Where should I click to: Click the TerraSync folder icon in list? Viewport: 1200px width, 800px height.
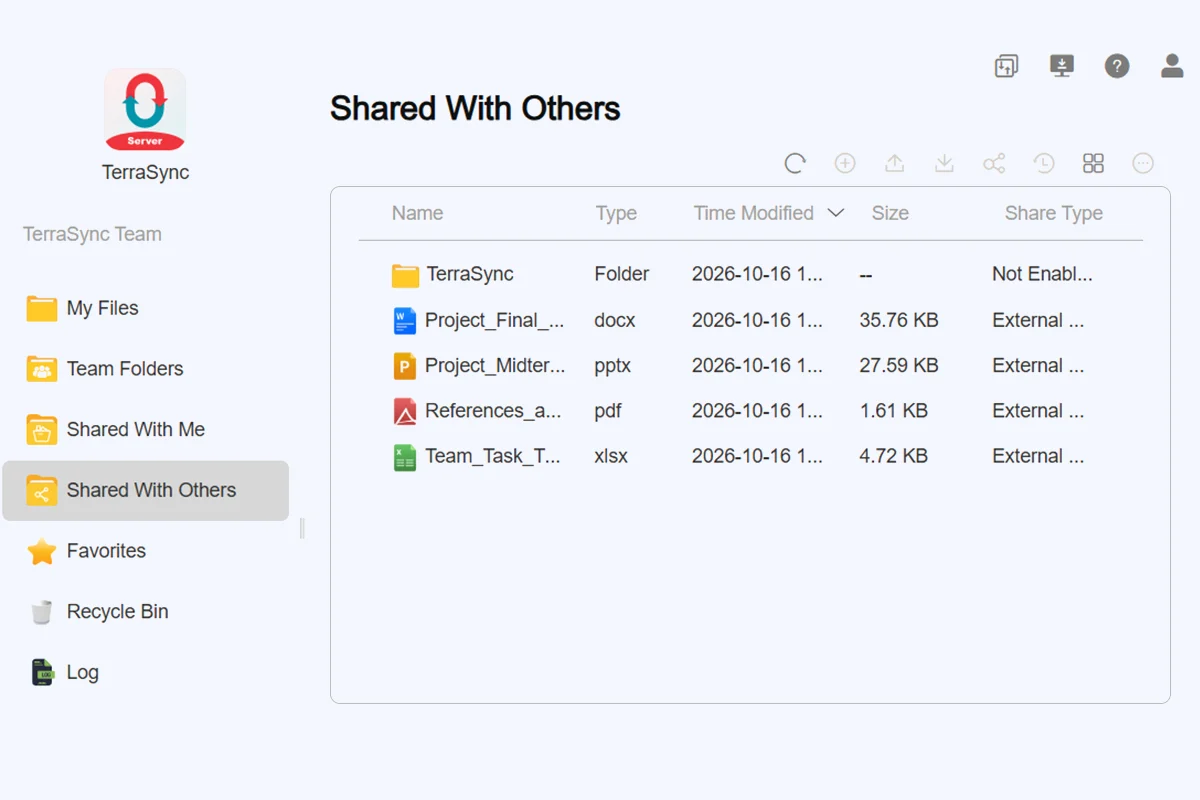(x=405, y=275)
